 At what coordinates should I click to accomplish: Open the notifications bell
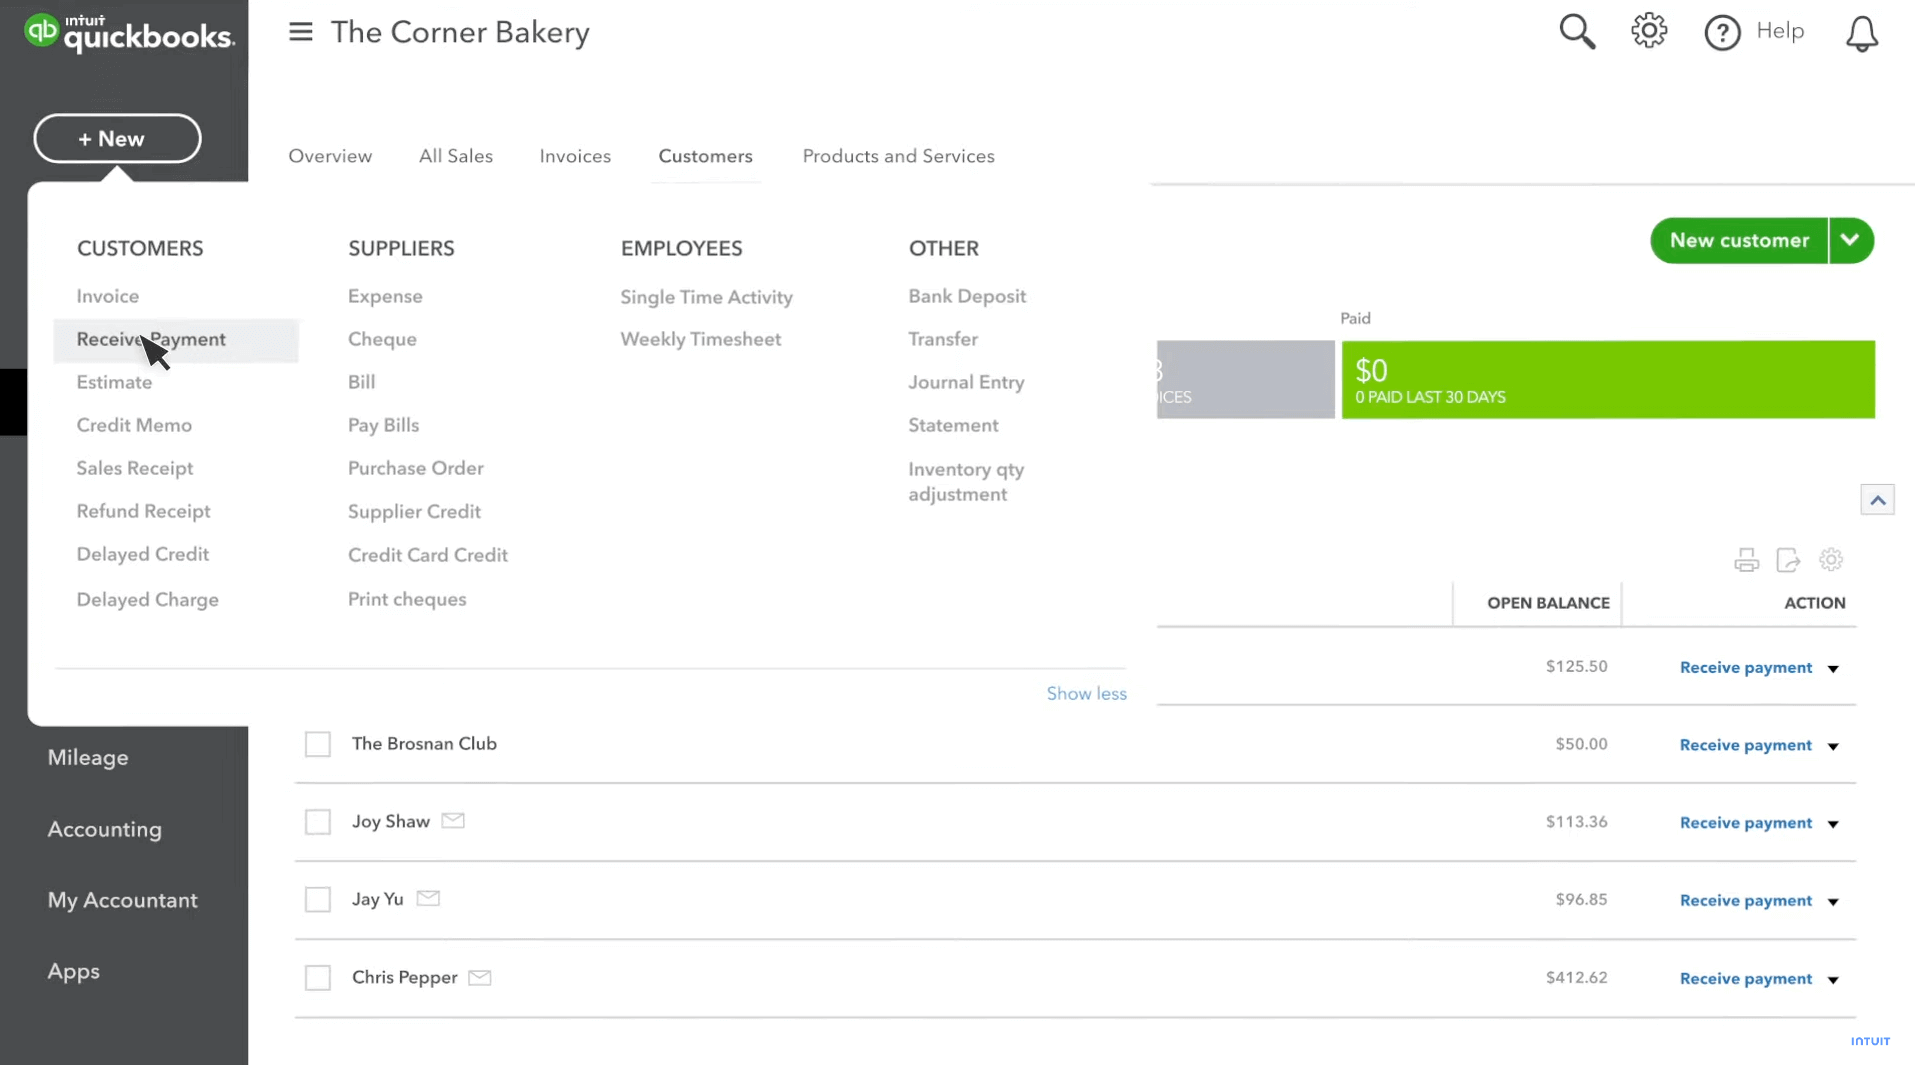[x=1861, y=34]
